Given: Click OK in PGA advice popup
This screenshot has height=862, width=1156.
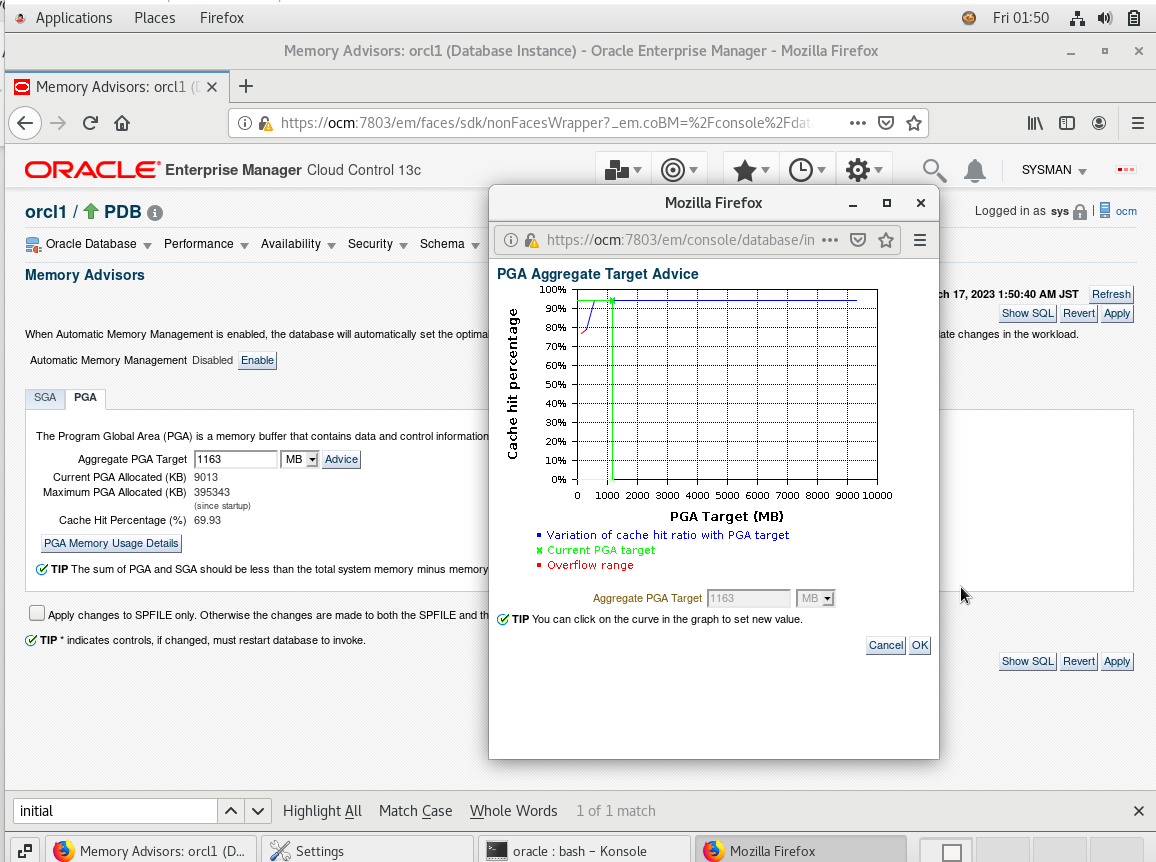Looking at the screenshot, I should coord(920,645).
